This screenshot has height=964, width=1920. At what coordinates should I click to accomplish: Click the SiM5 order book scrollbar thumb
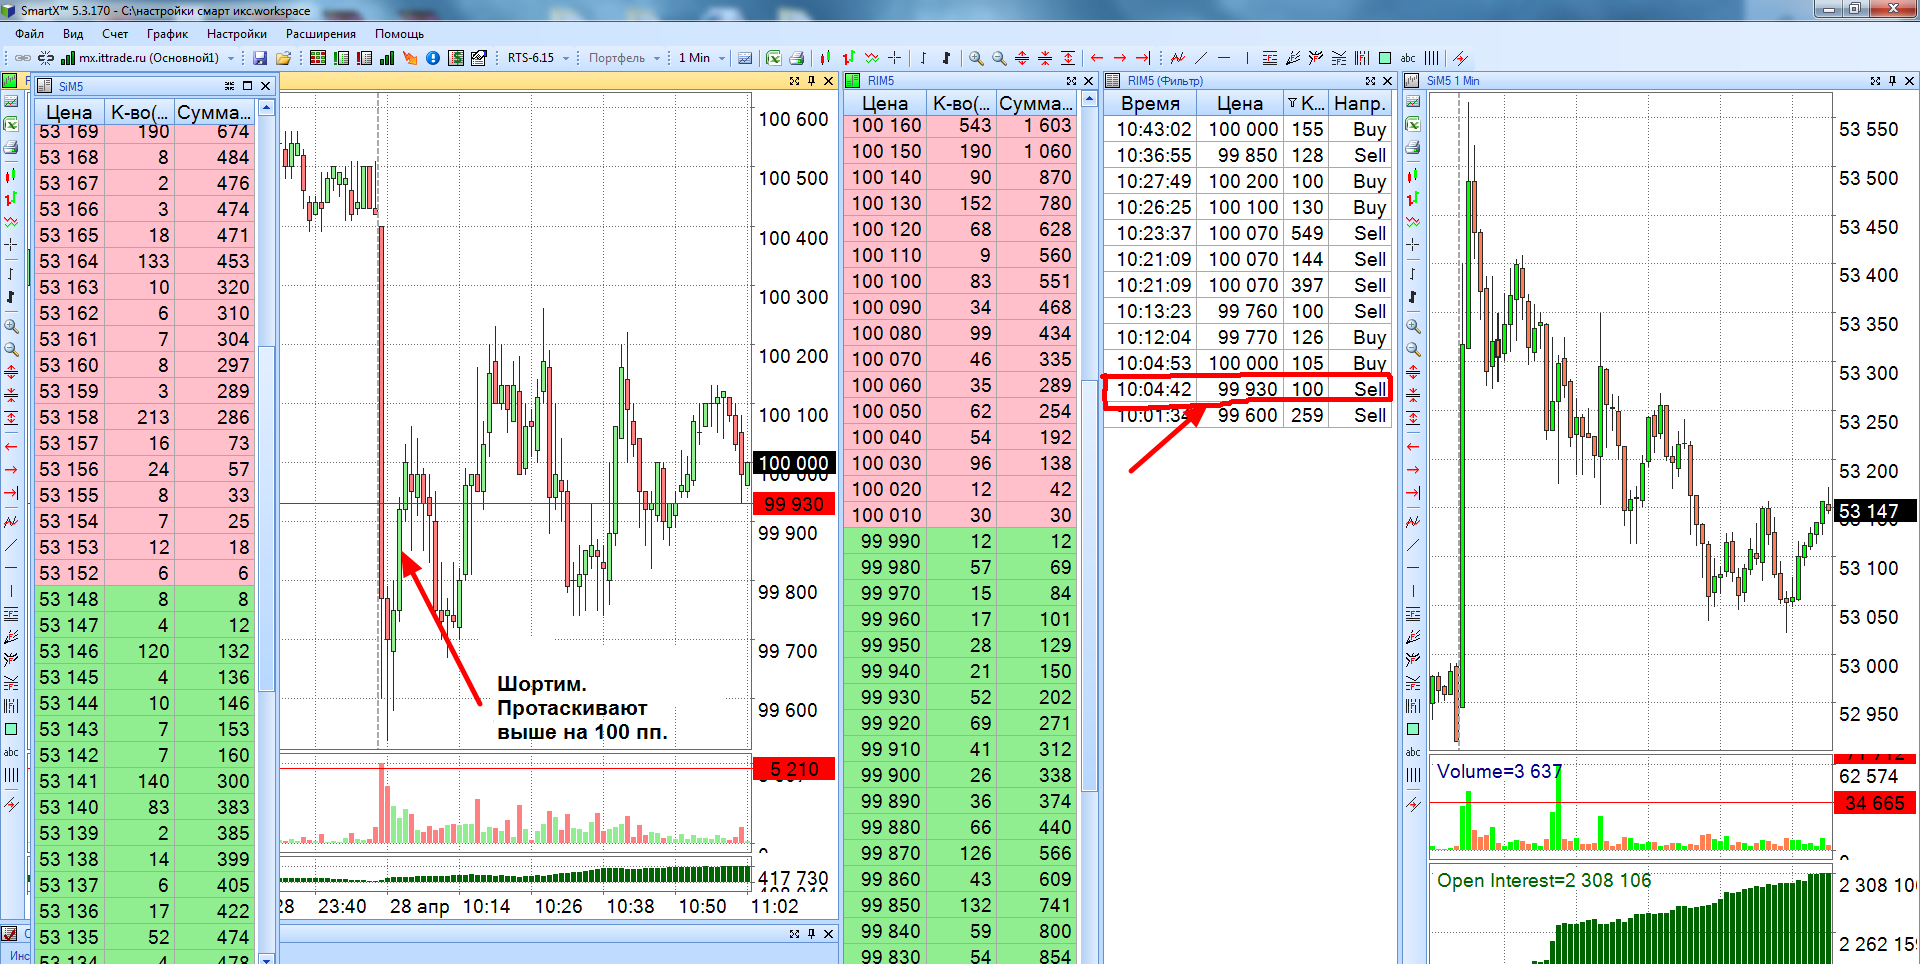point(266,518)
